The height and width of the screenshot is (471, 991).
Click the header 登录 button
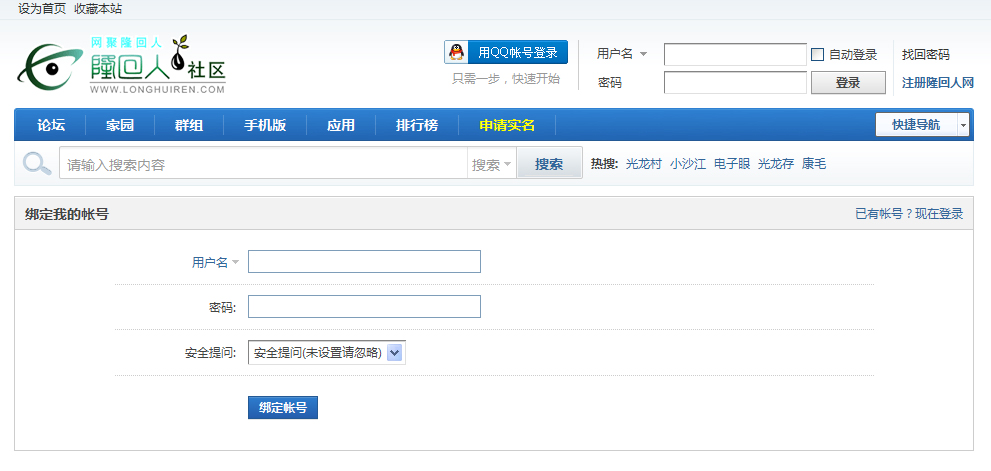pos(848,83)
